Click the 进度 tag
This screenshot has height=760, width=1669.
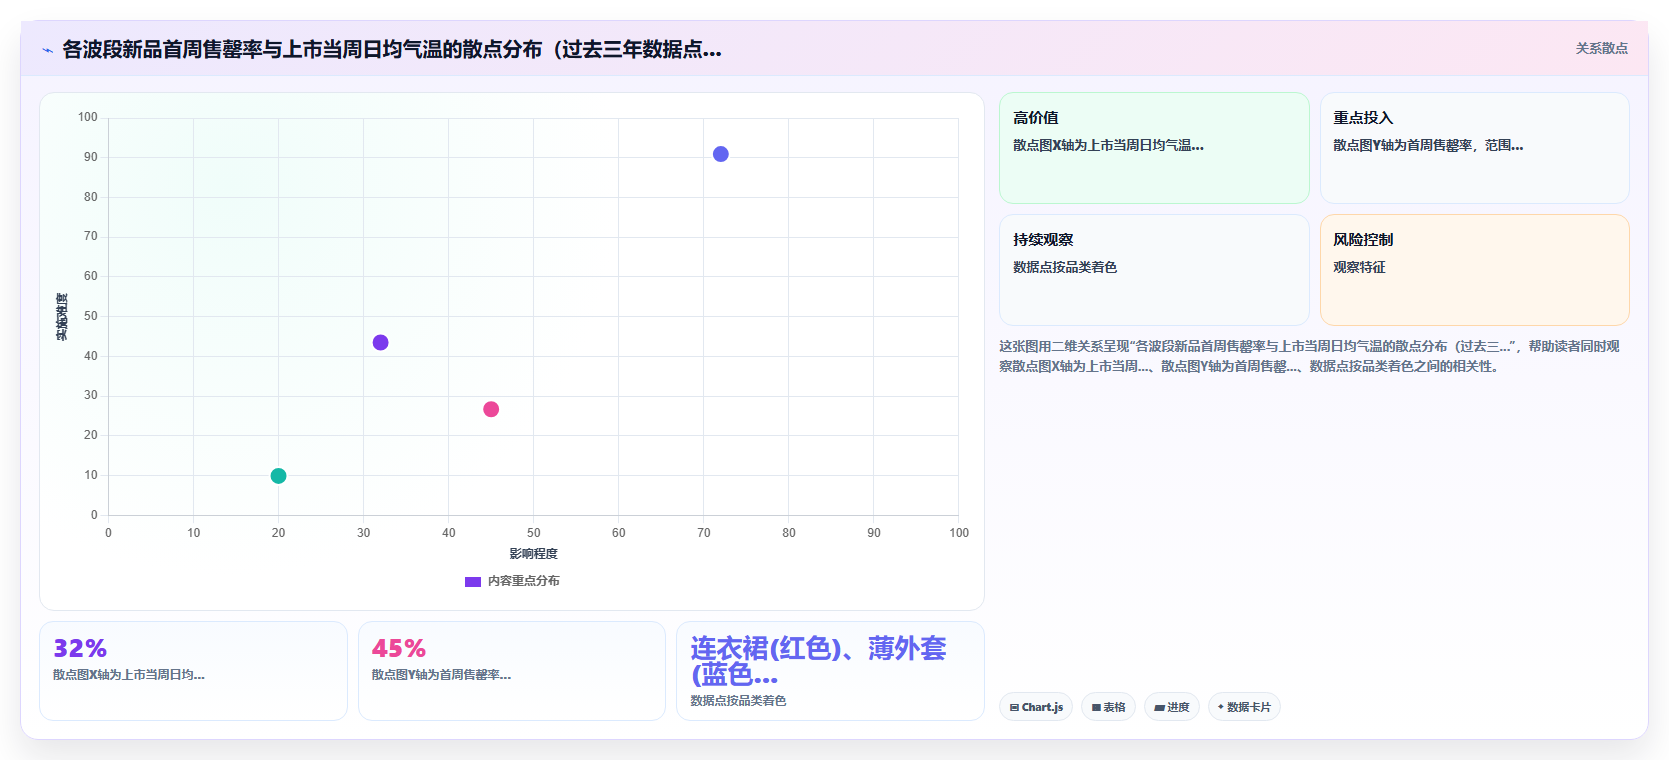pyautogui.click(x=1172, y=707)
